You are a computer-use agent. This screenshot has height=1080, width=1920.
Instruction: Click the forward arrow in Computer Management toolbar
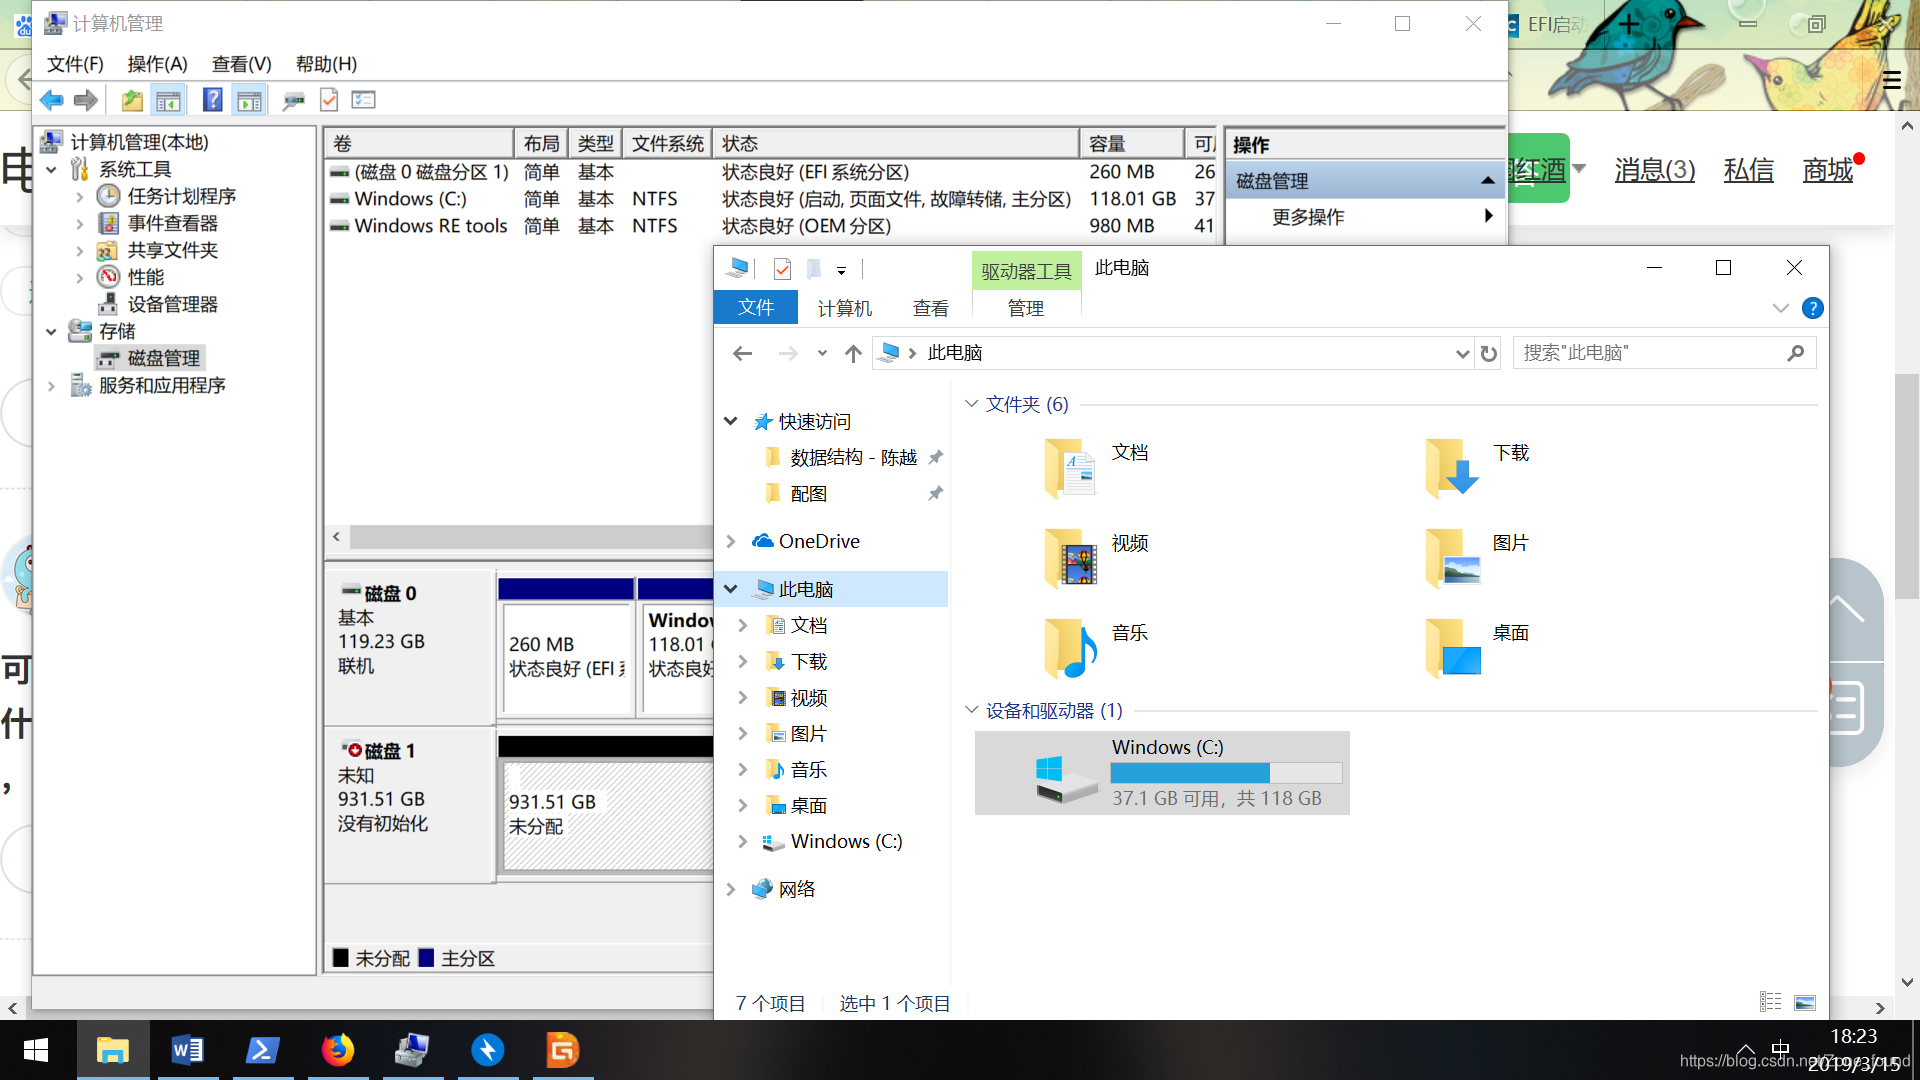tap(86, 100)
